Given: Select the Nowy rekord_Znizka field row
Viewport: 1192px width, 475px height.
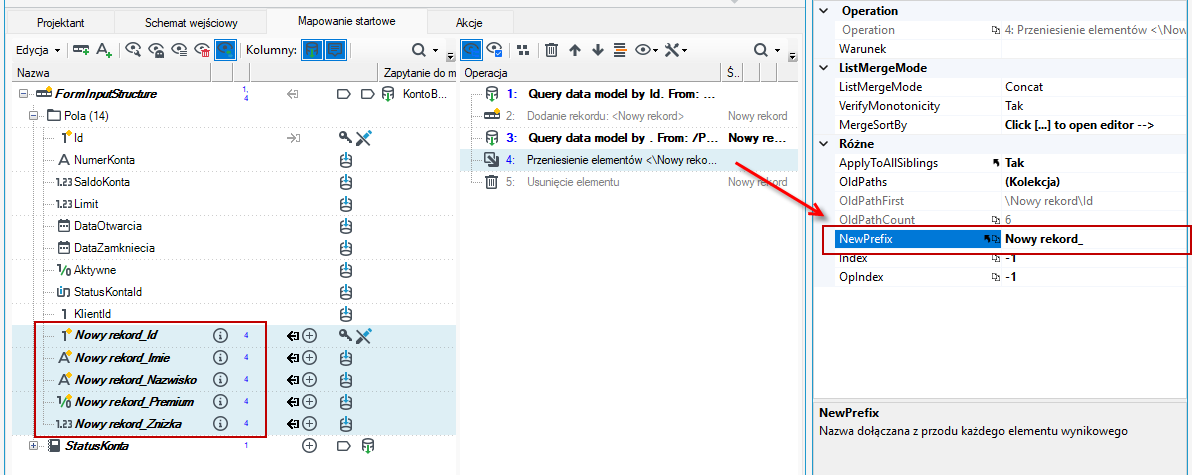Looking at the screenshot, I should [135, 423].
